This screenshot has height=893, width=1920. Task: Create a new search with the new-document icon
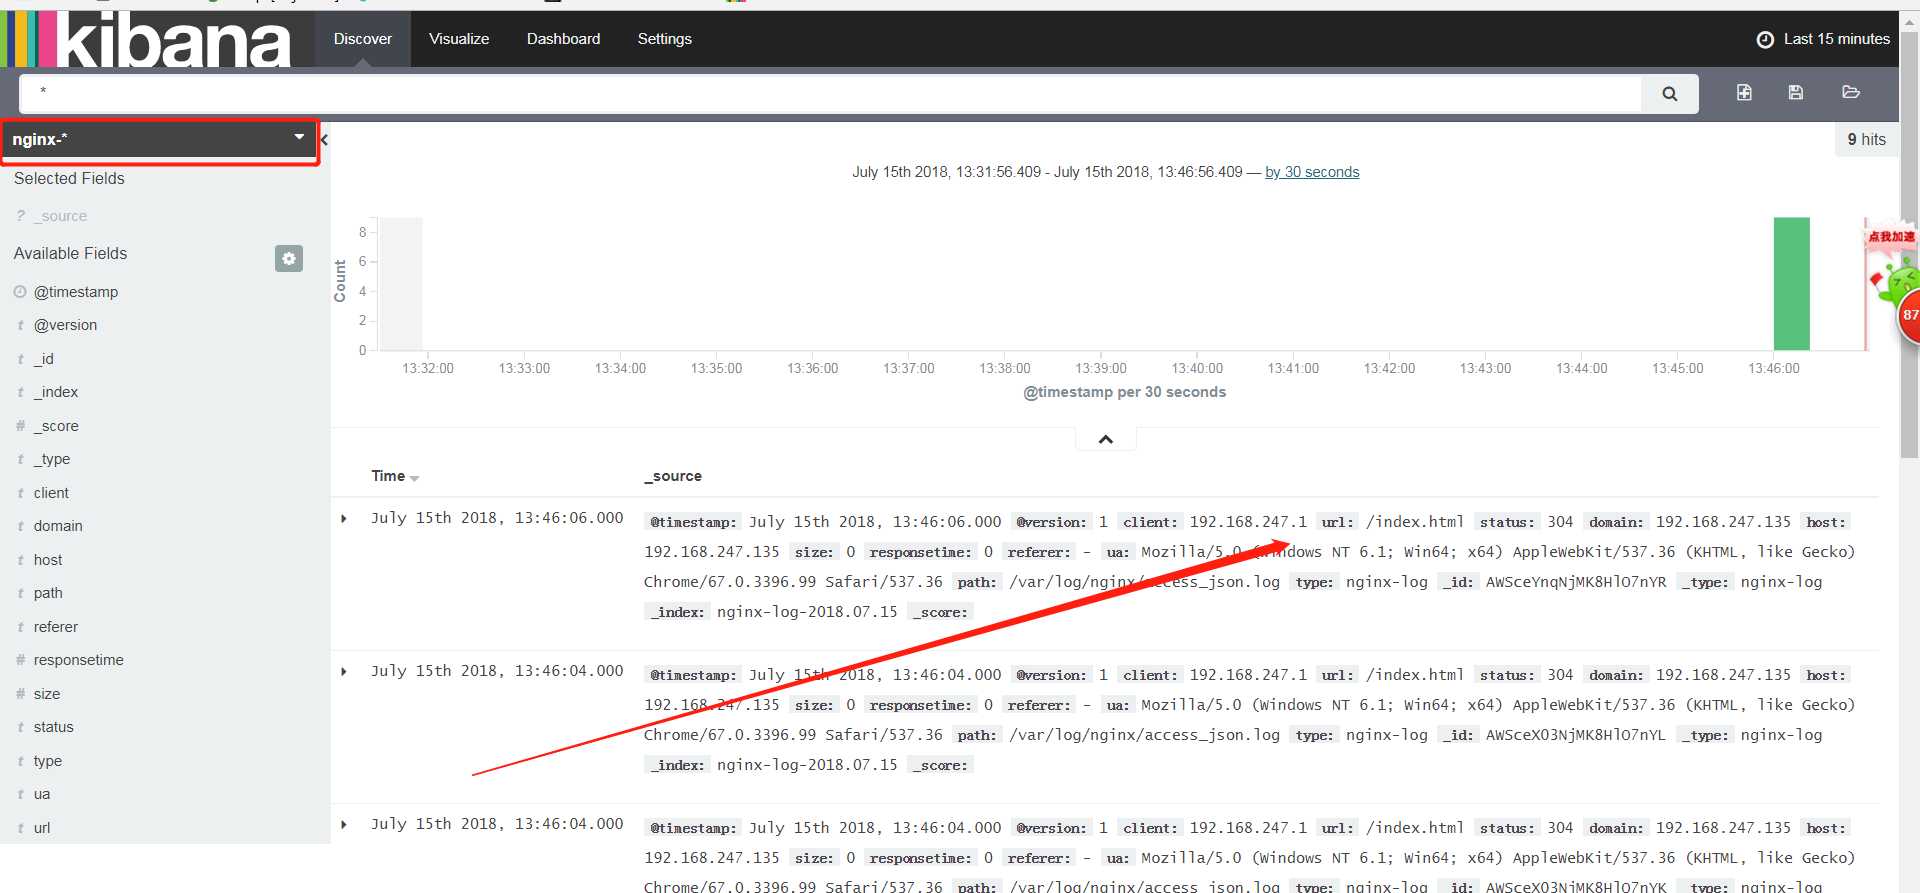[x=1744, y=92]
